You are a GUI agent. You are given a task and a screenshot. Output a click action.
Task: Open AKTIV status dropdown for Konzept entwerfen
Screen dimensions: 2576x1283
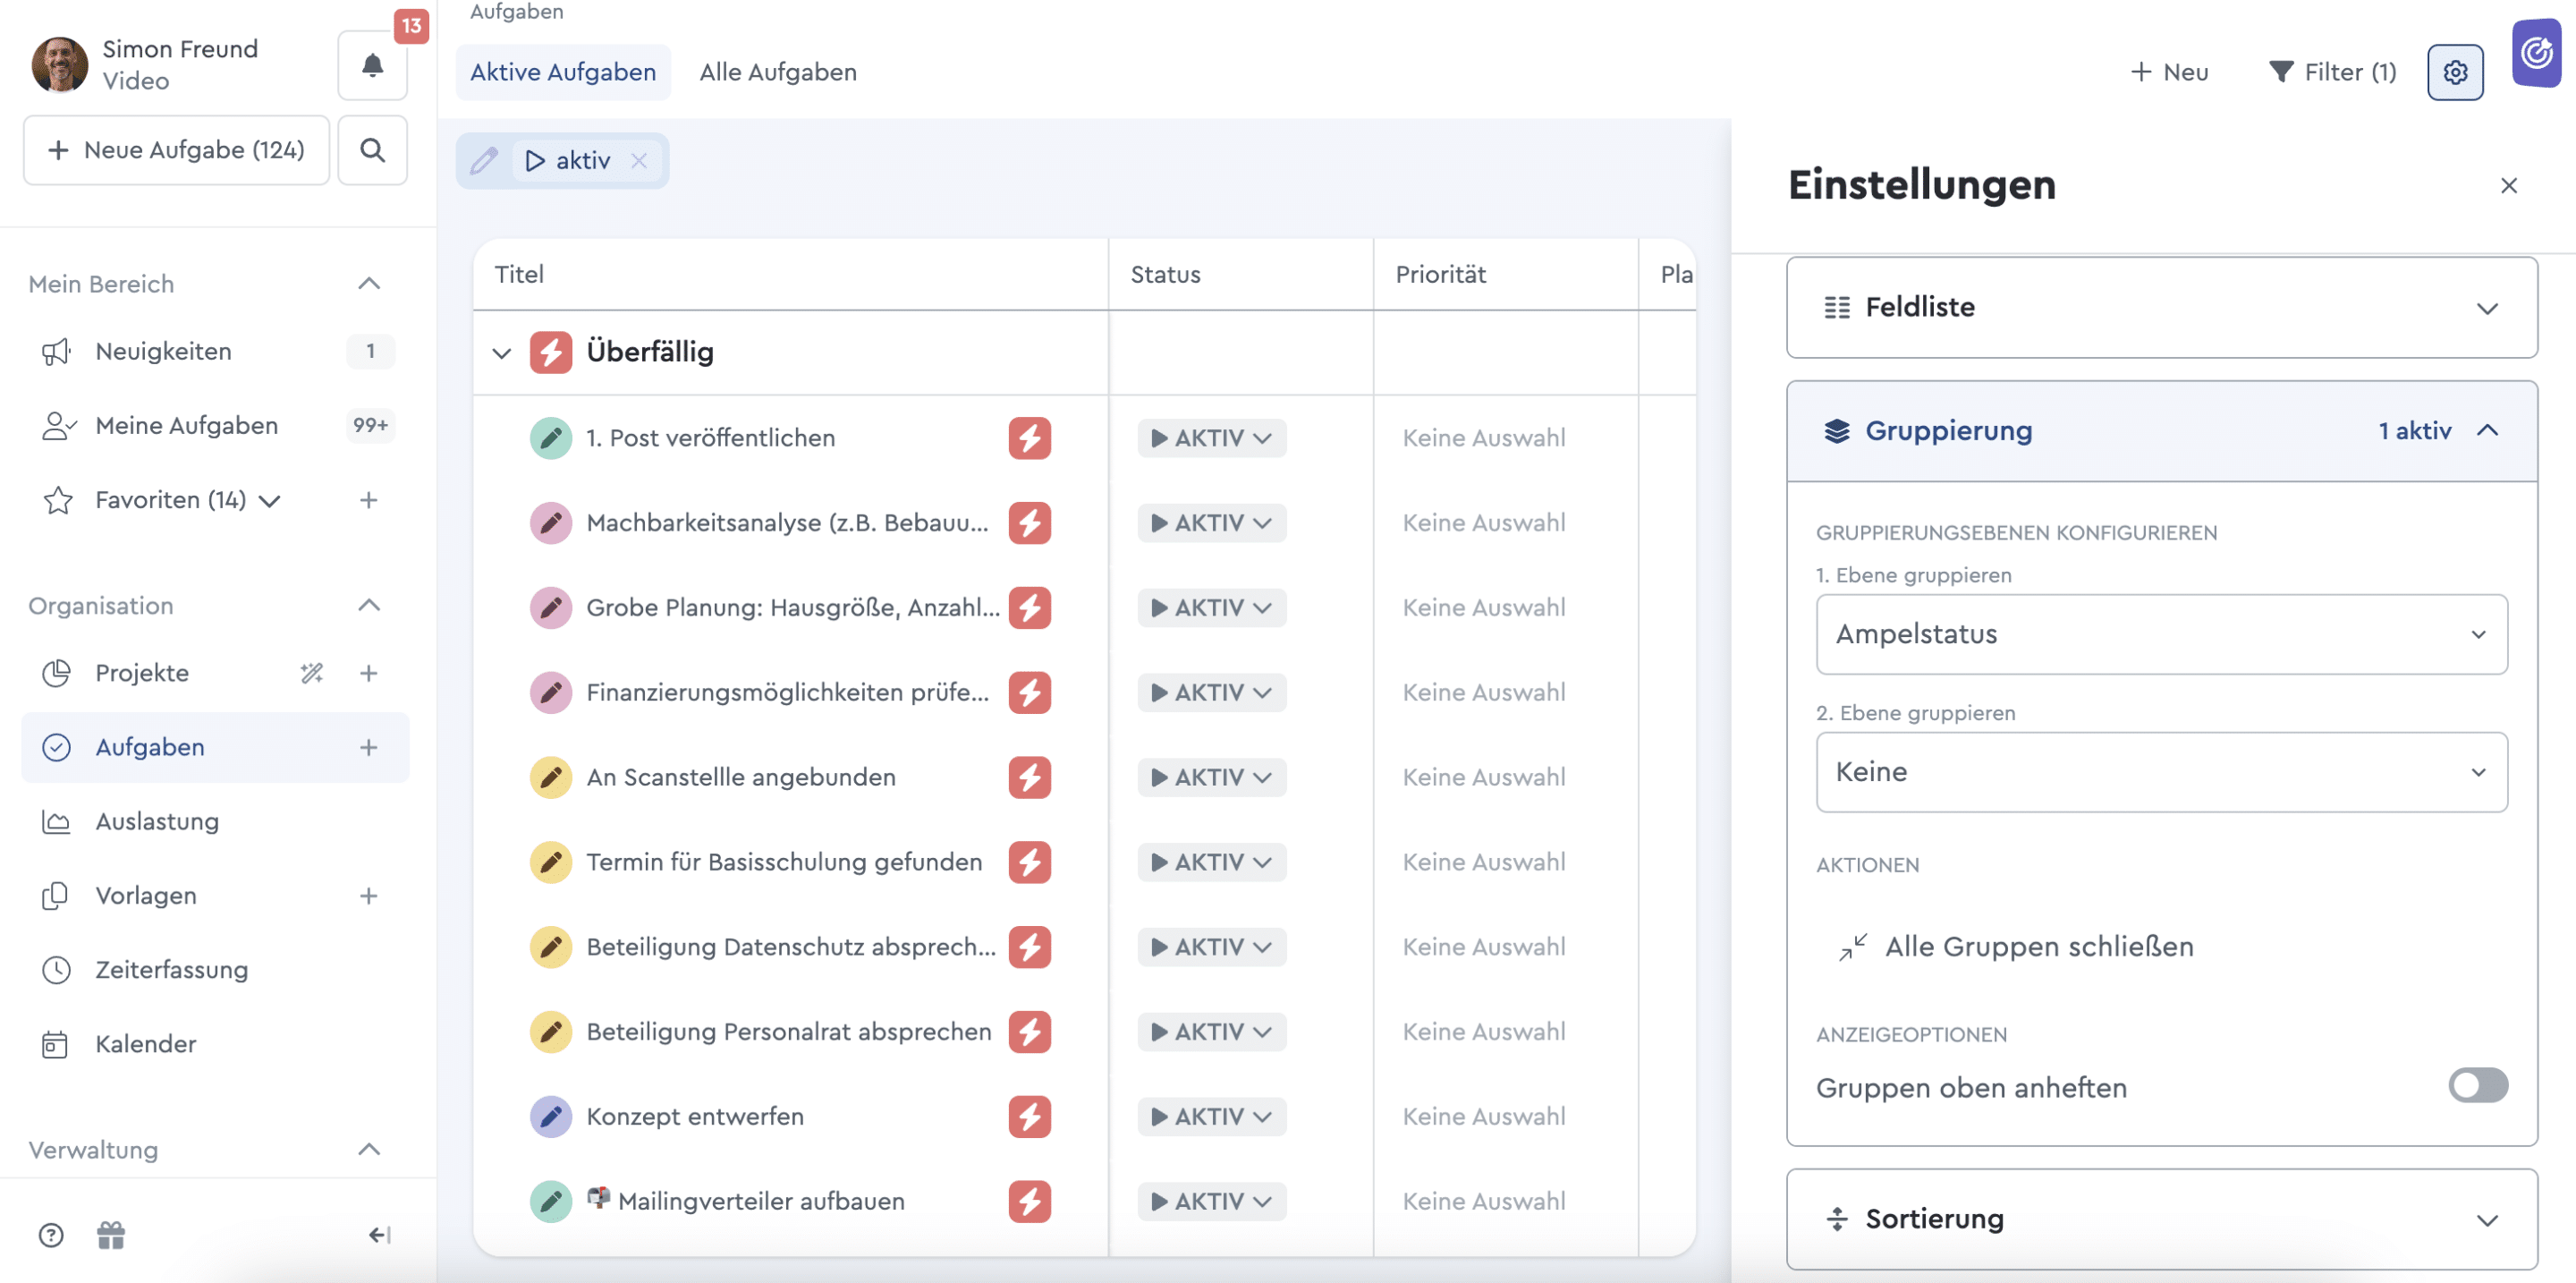1211,1116
